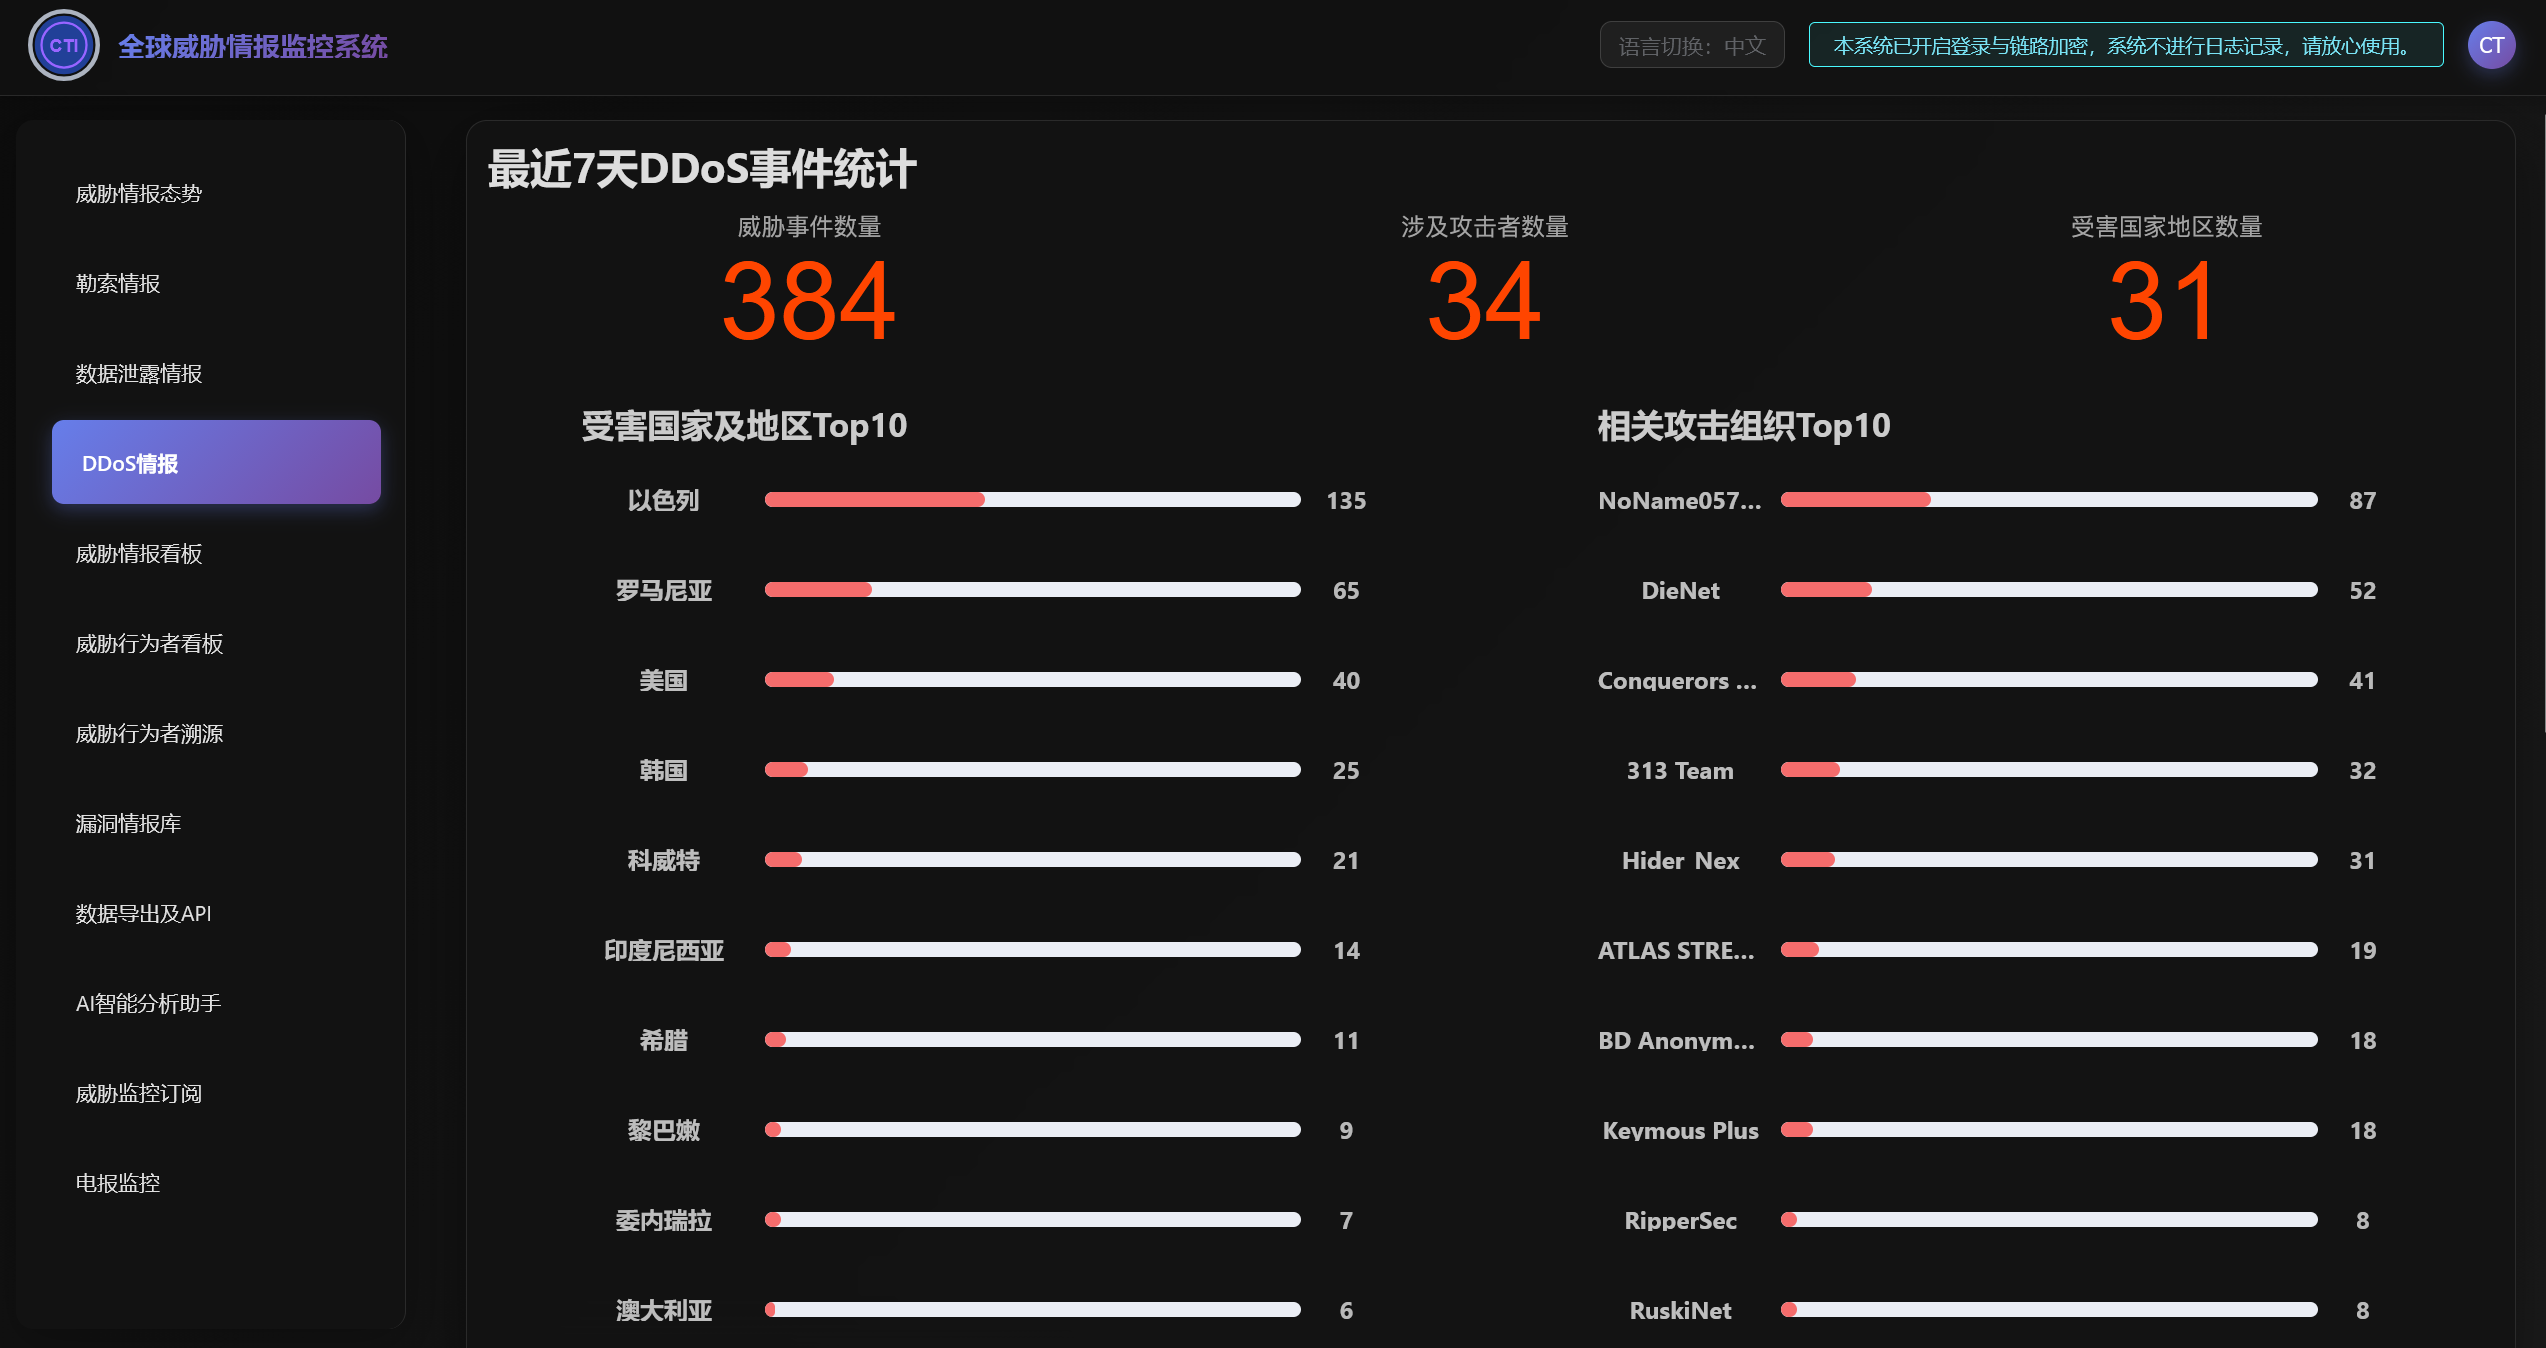Open the AI智能分析助手 panel

pos(148,1003)
